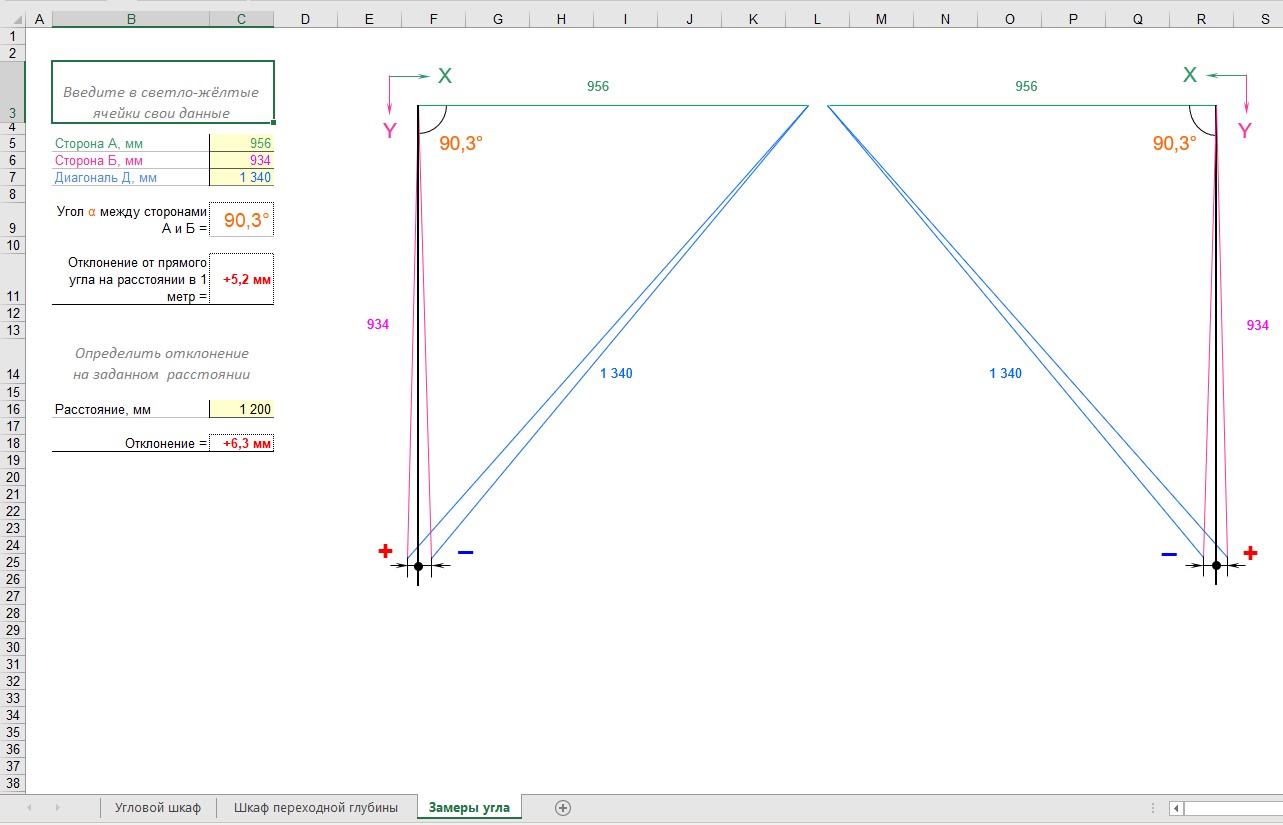This screenshot has height=825, width=1283.
Task: Click the left diagram magenta 934 label
Action: [x=378, y=324]
